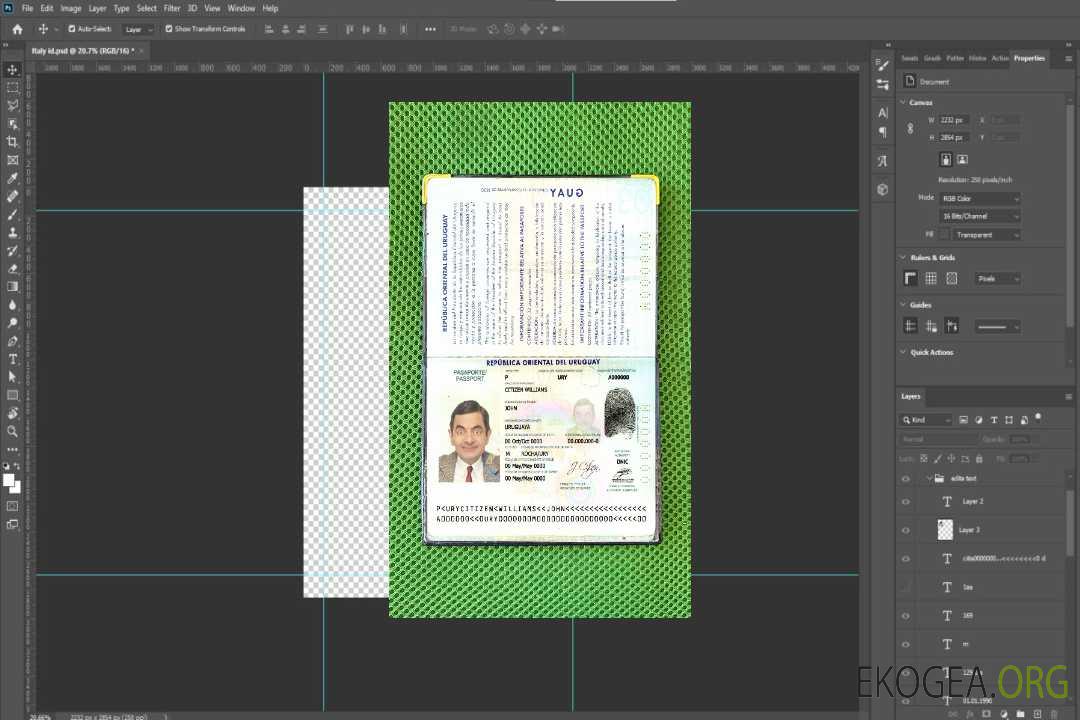Image resolution: width=1080 pixels, height=720 pixels.
Task: Click the canvas height field
Action: coord(954,138)
